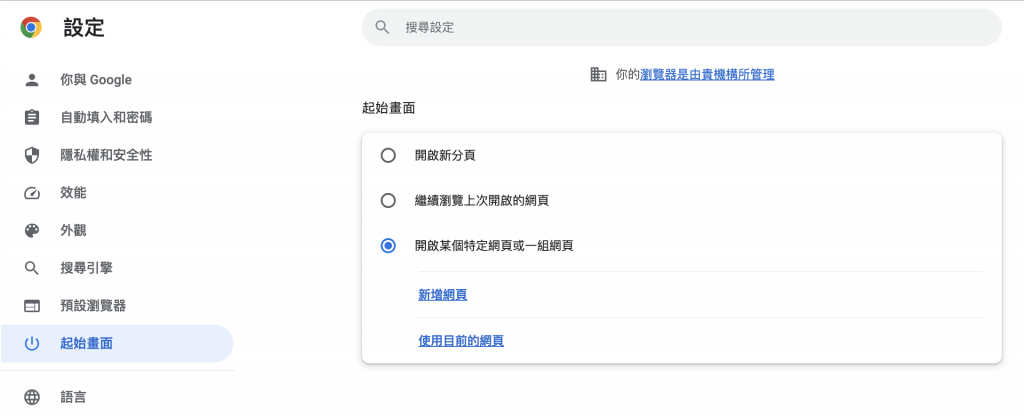Click the power icon for 起始畫面
This screenshot has height=417, width=1024.
click(31, 344)
